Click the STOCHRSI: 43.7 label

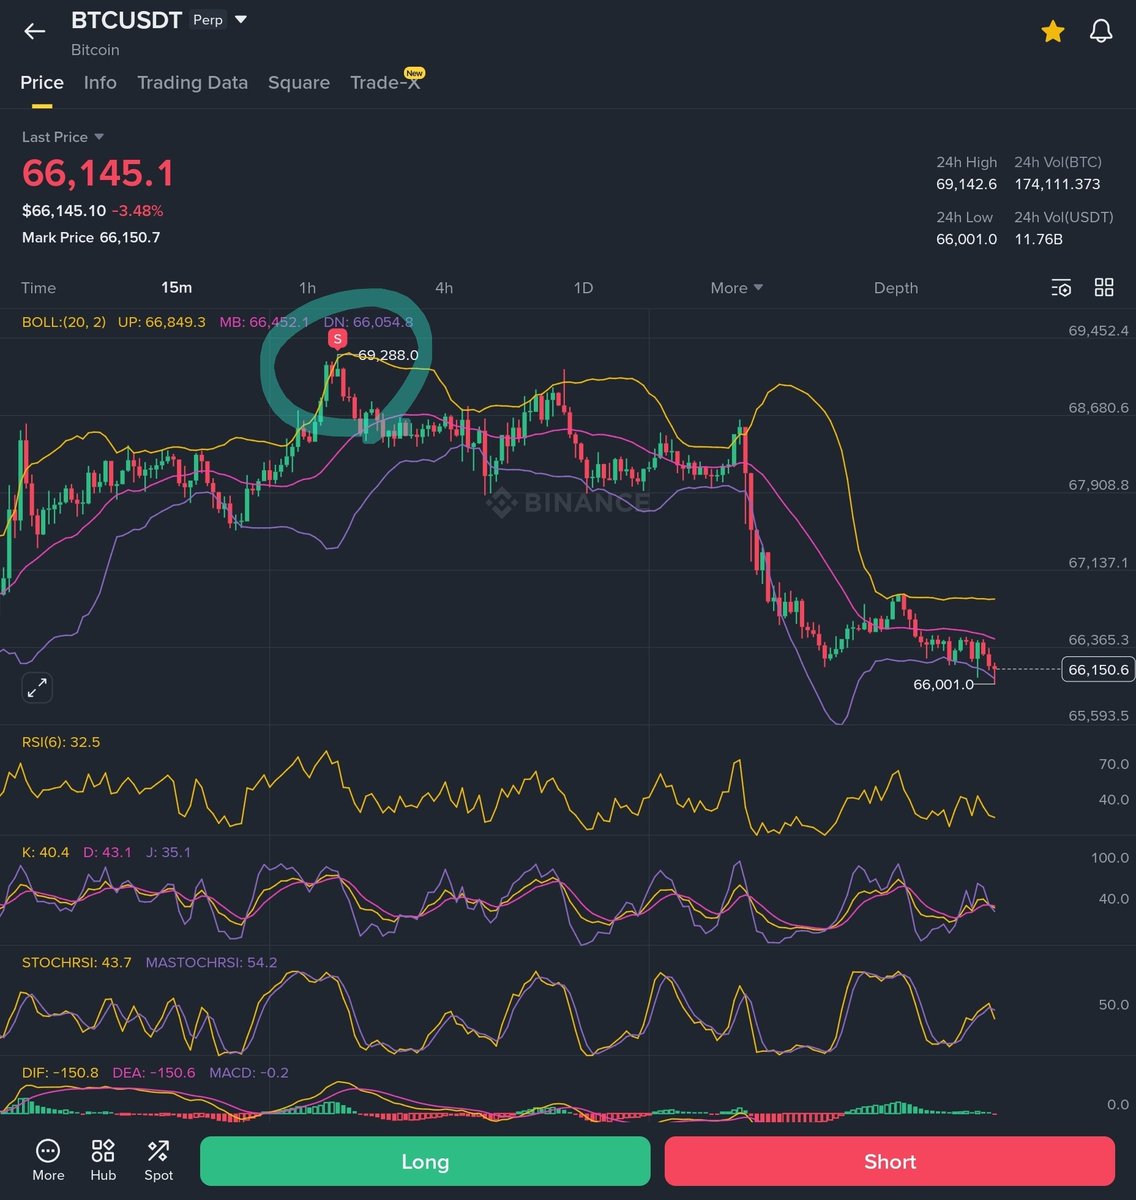coord(77,962)
